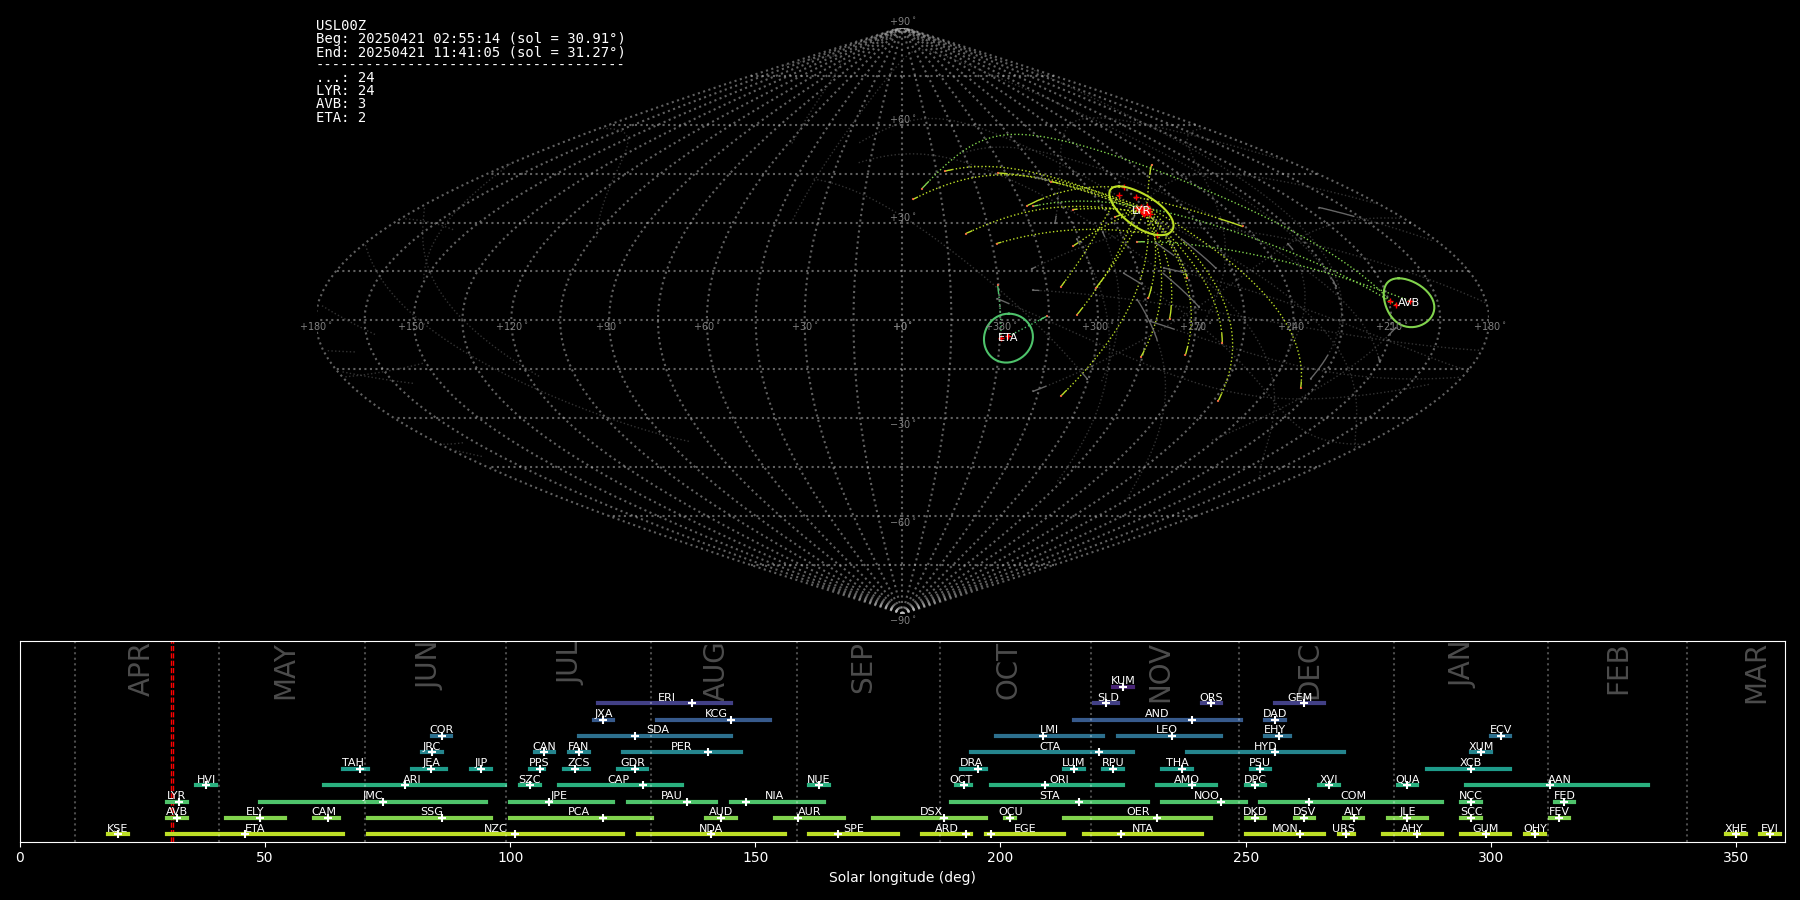Click the AUG month label
The height and width of the screenshot is (900, 1800).
click(x=714, y=672)
